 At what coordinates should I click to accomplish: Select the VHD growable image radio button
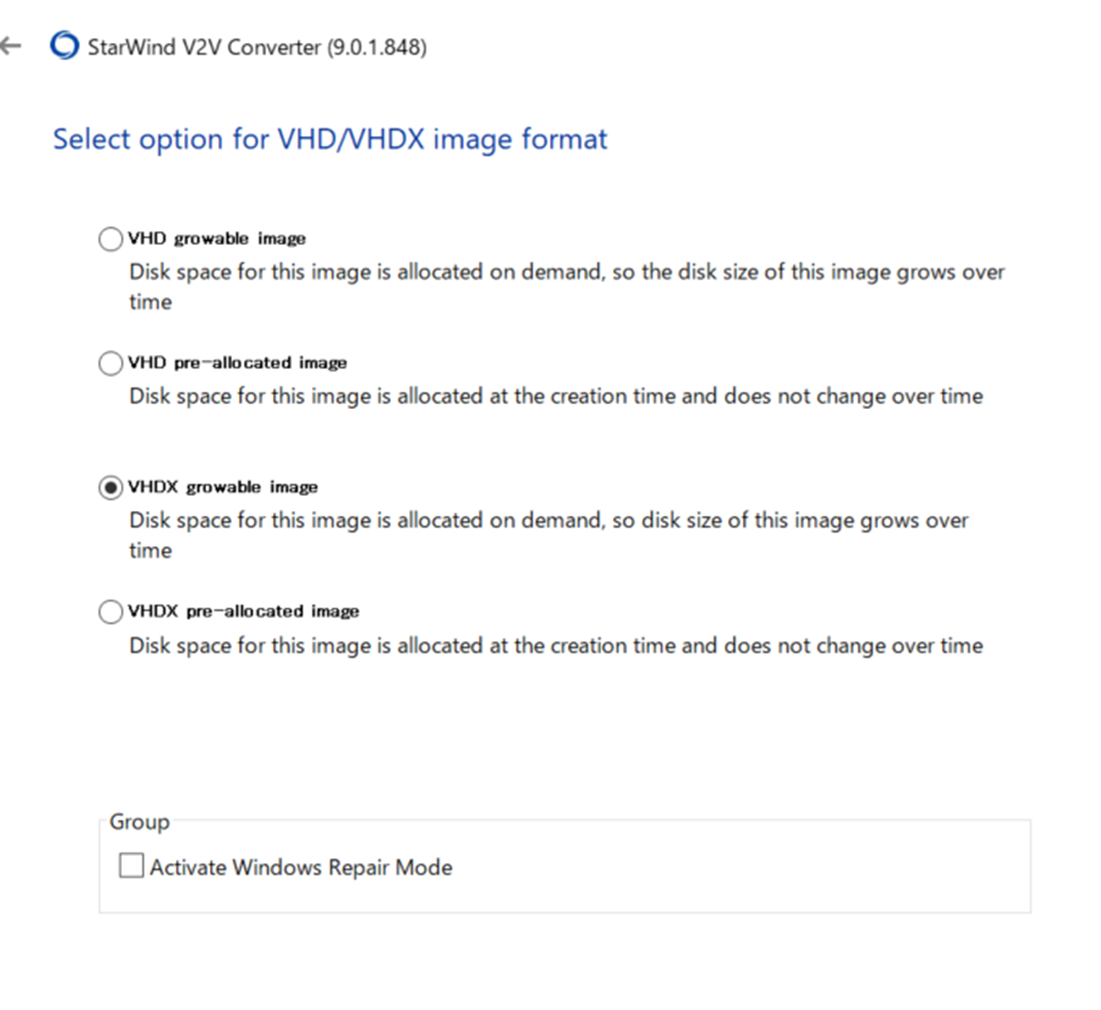point(111,239)
